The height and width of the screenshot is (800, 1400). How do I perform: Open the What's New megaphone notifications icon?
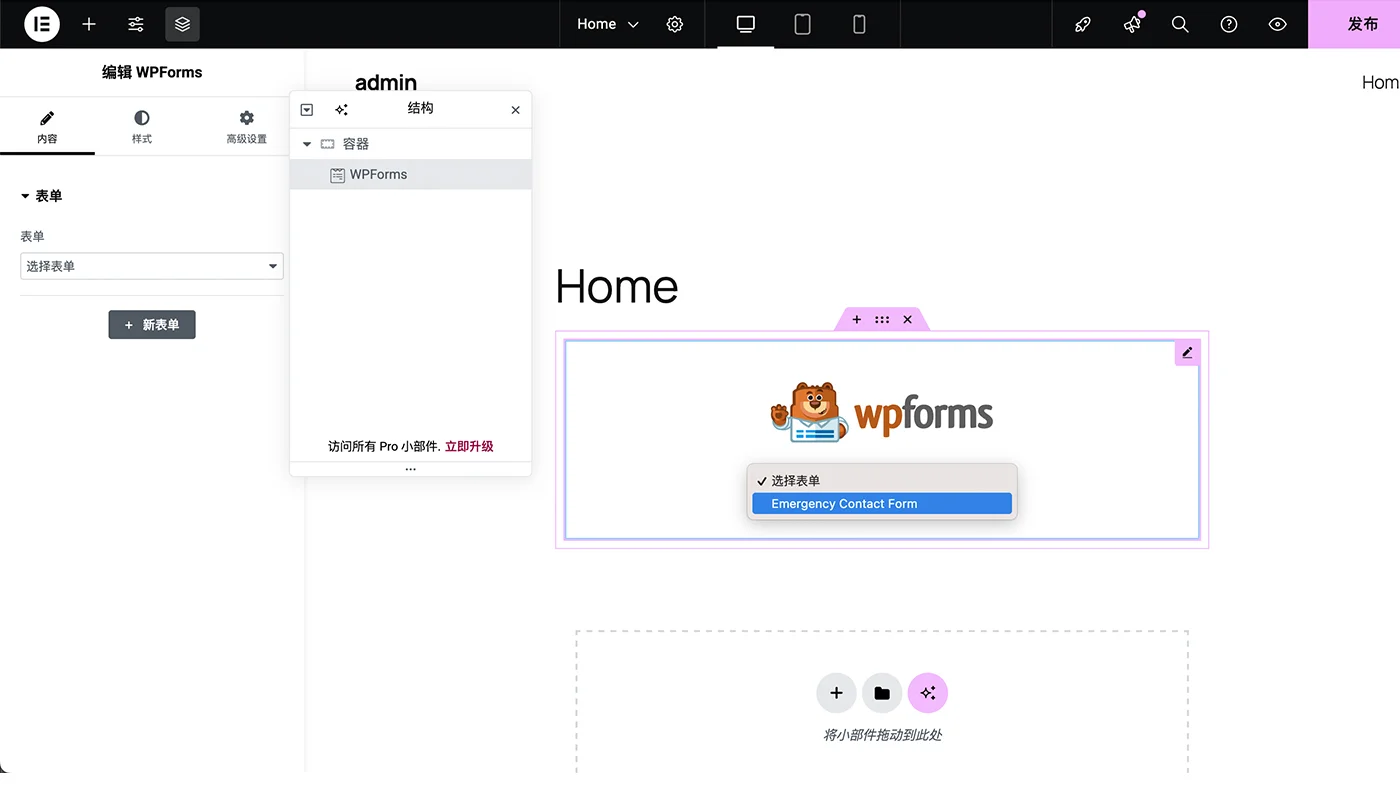pos(1131,24)
